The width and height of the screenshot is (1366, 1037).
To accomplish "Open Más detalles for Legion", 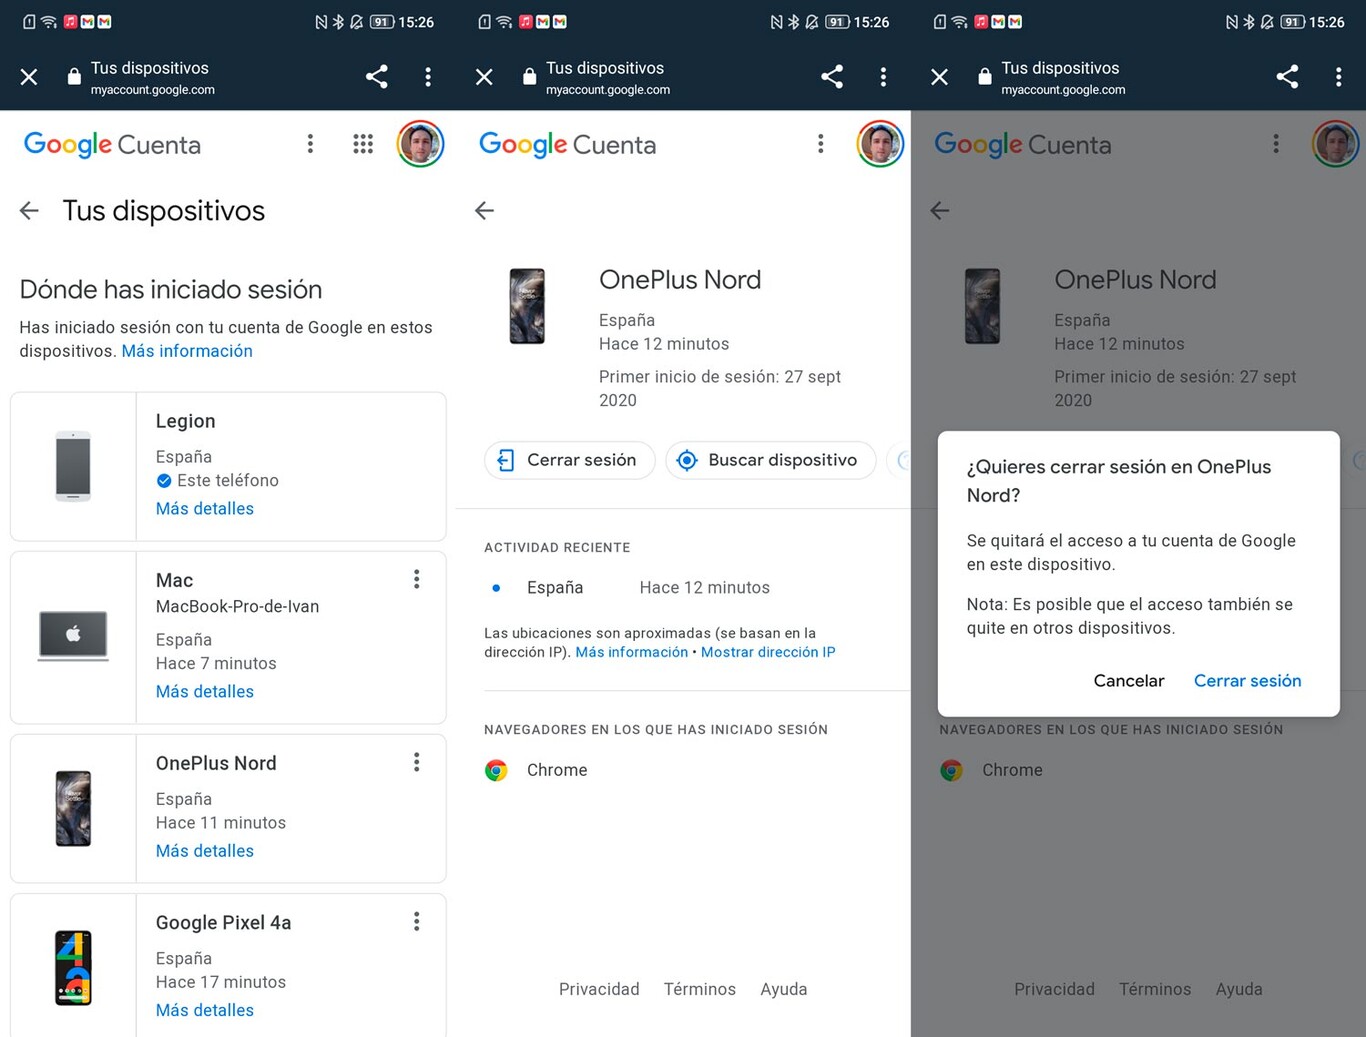I will click(x=205, y=508).
